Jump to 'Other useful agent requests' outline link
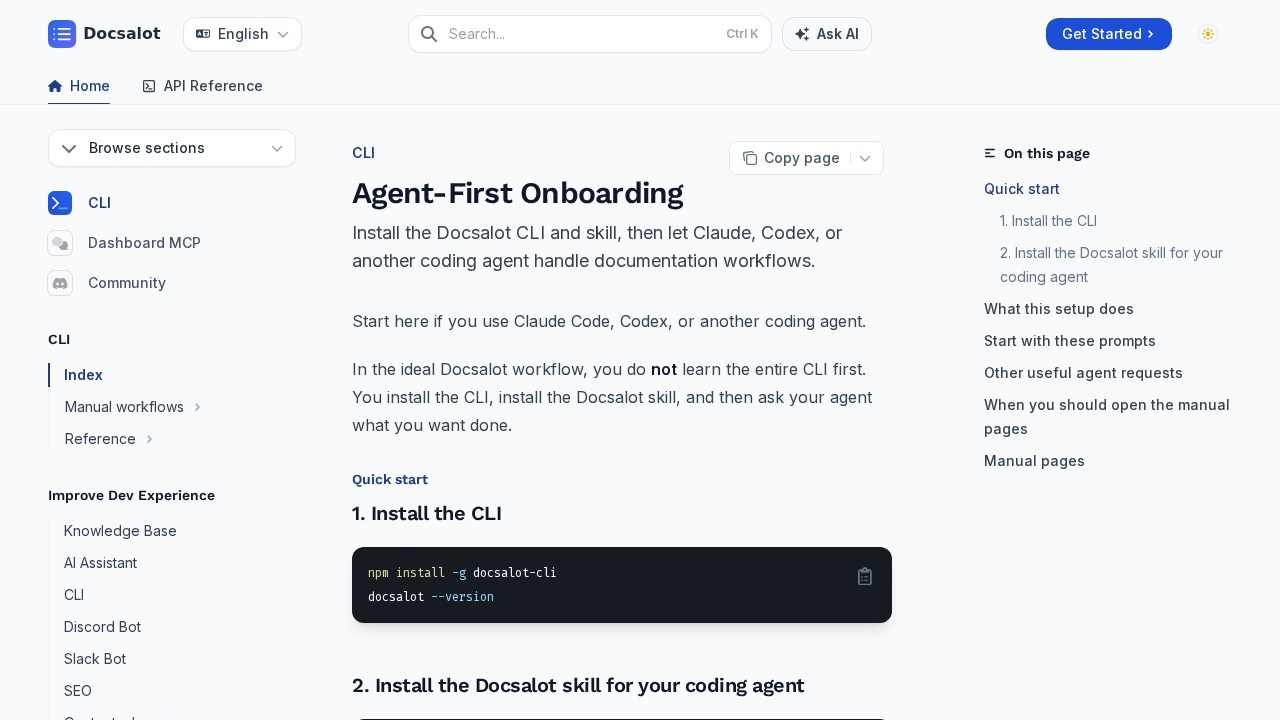 pyautogui.click(x=1083, y=373)
